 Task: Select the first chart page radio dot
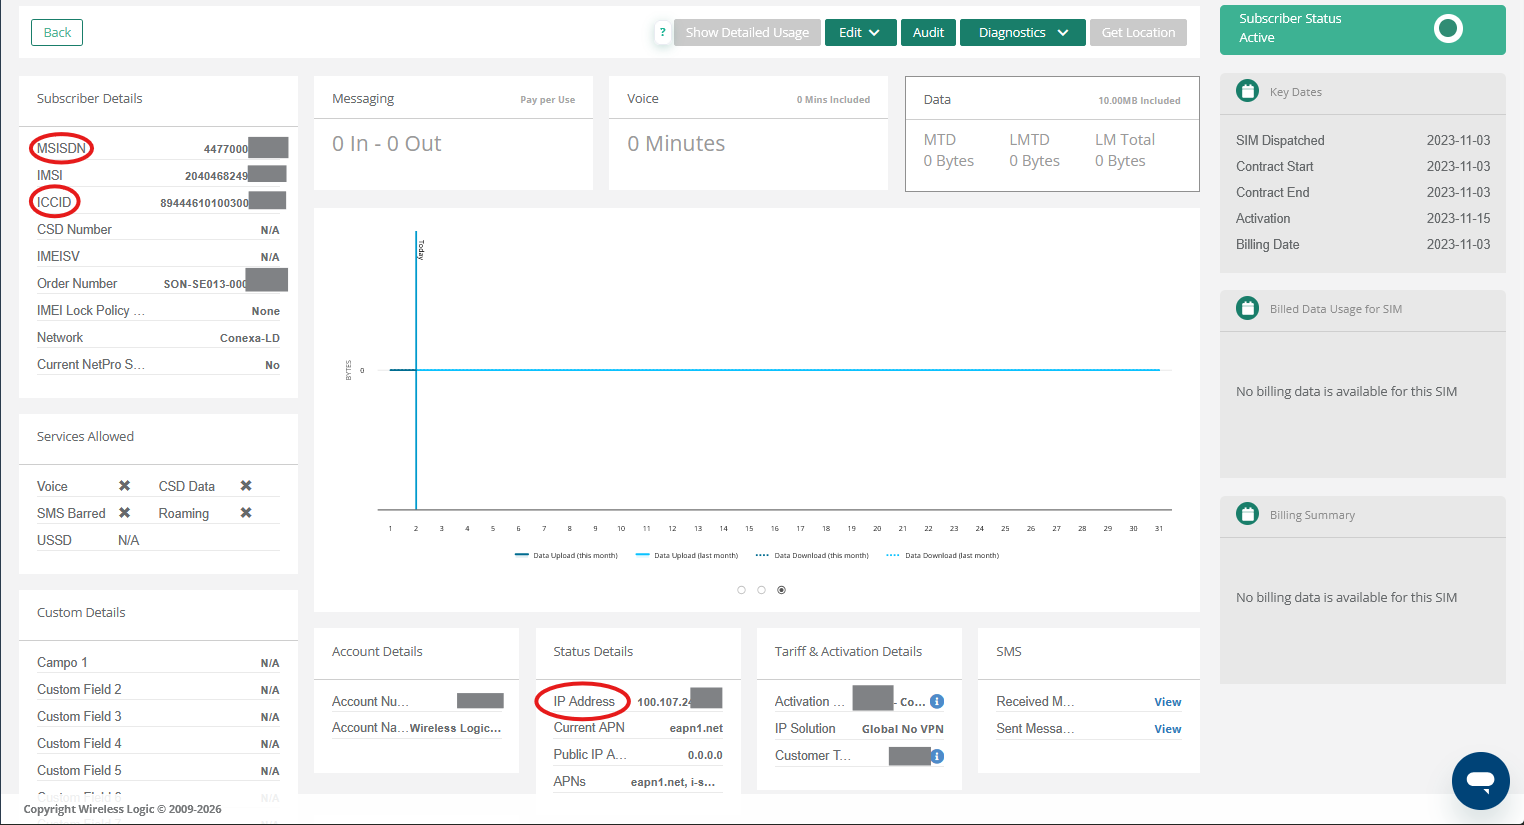(741, 590)
